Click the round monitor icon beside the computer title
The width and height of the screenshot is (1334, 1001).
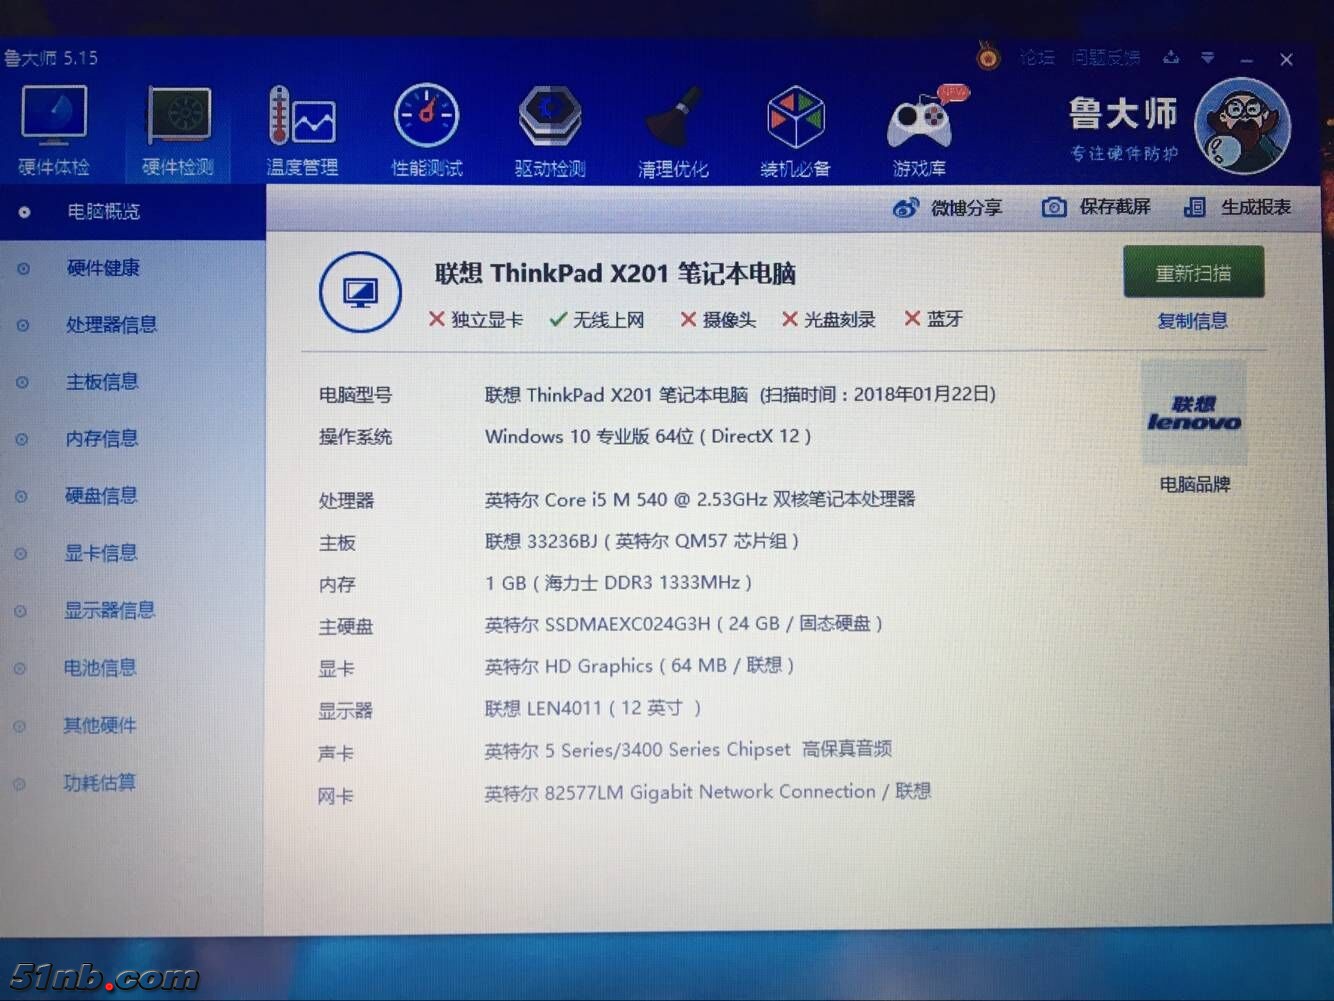tap(360, 292)
